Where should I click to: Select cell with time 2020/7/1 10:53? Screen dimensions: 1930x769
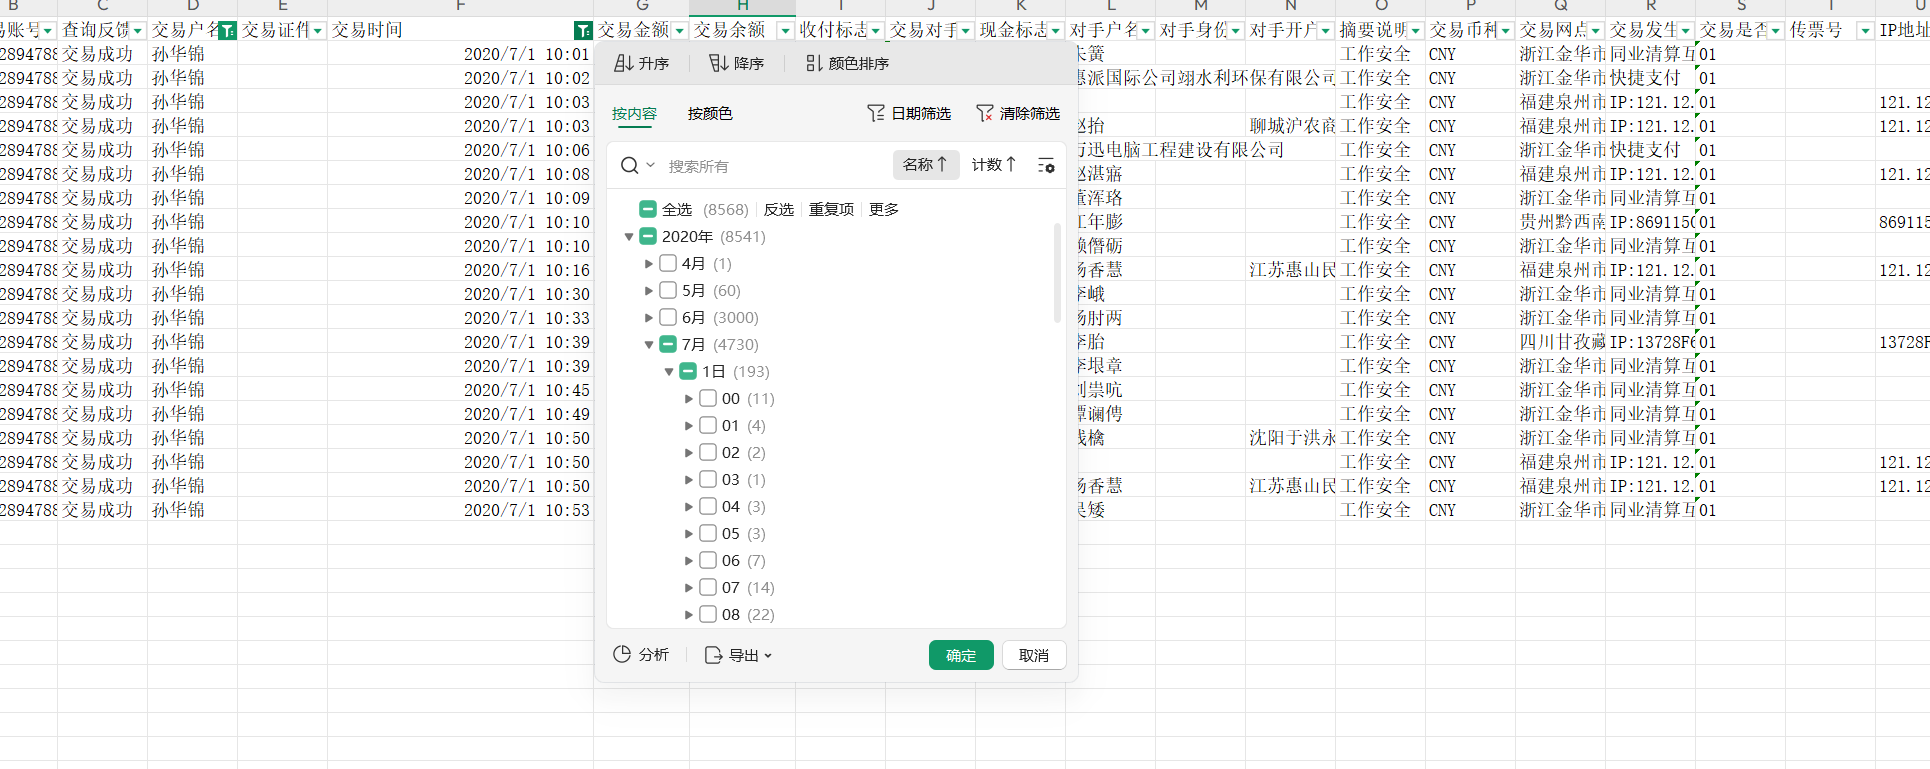click(461, 510)
